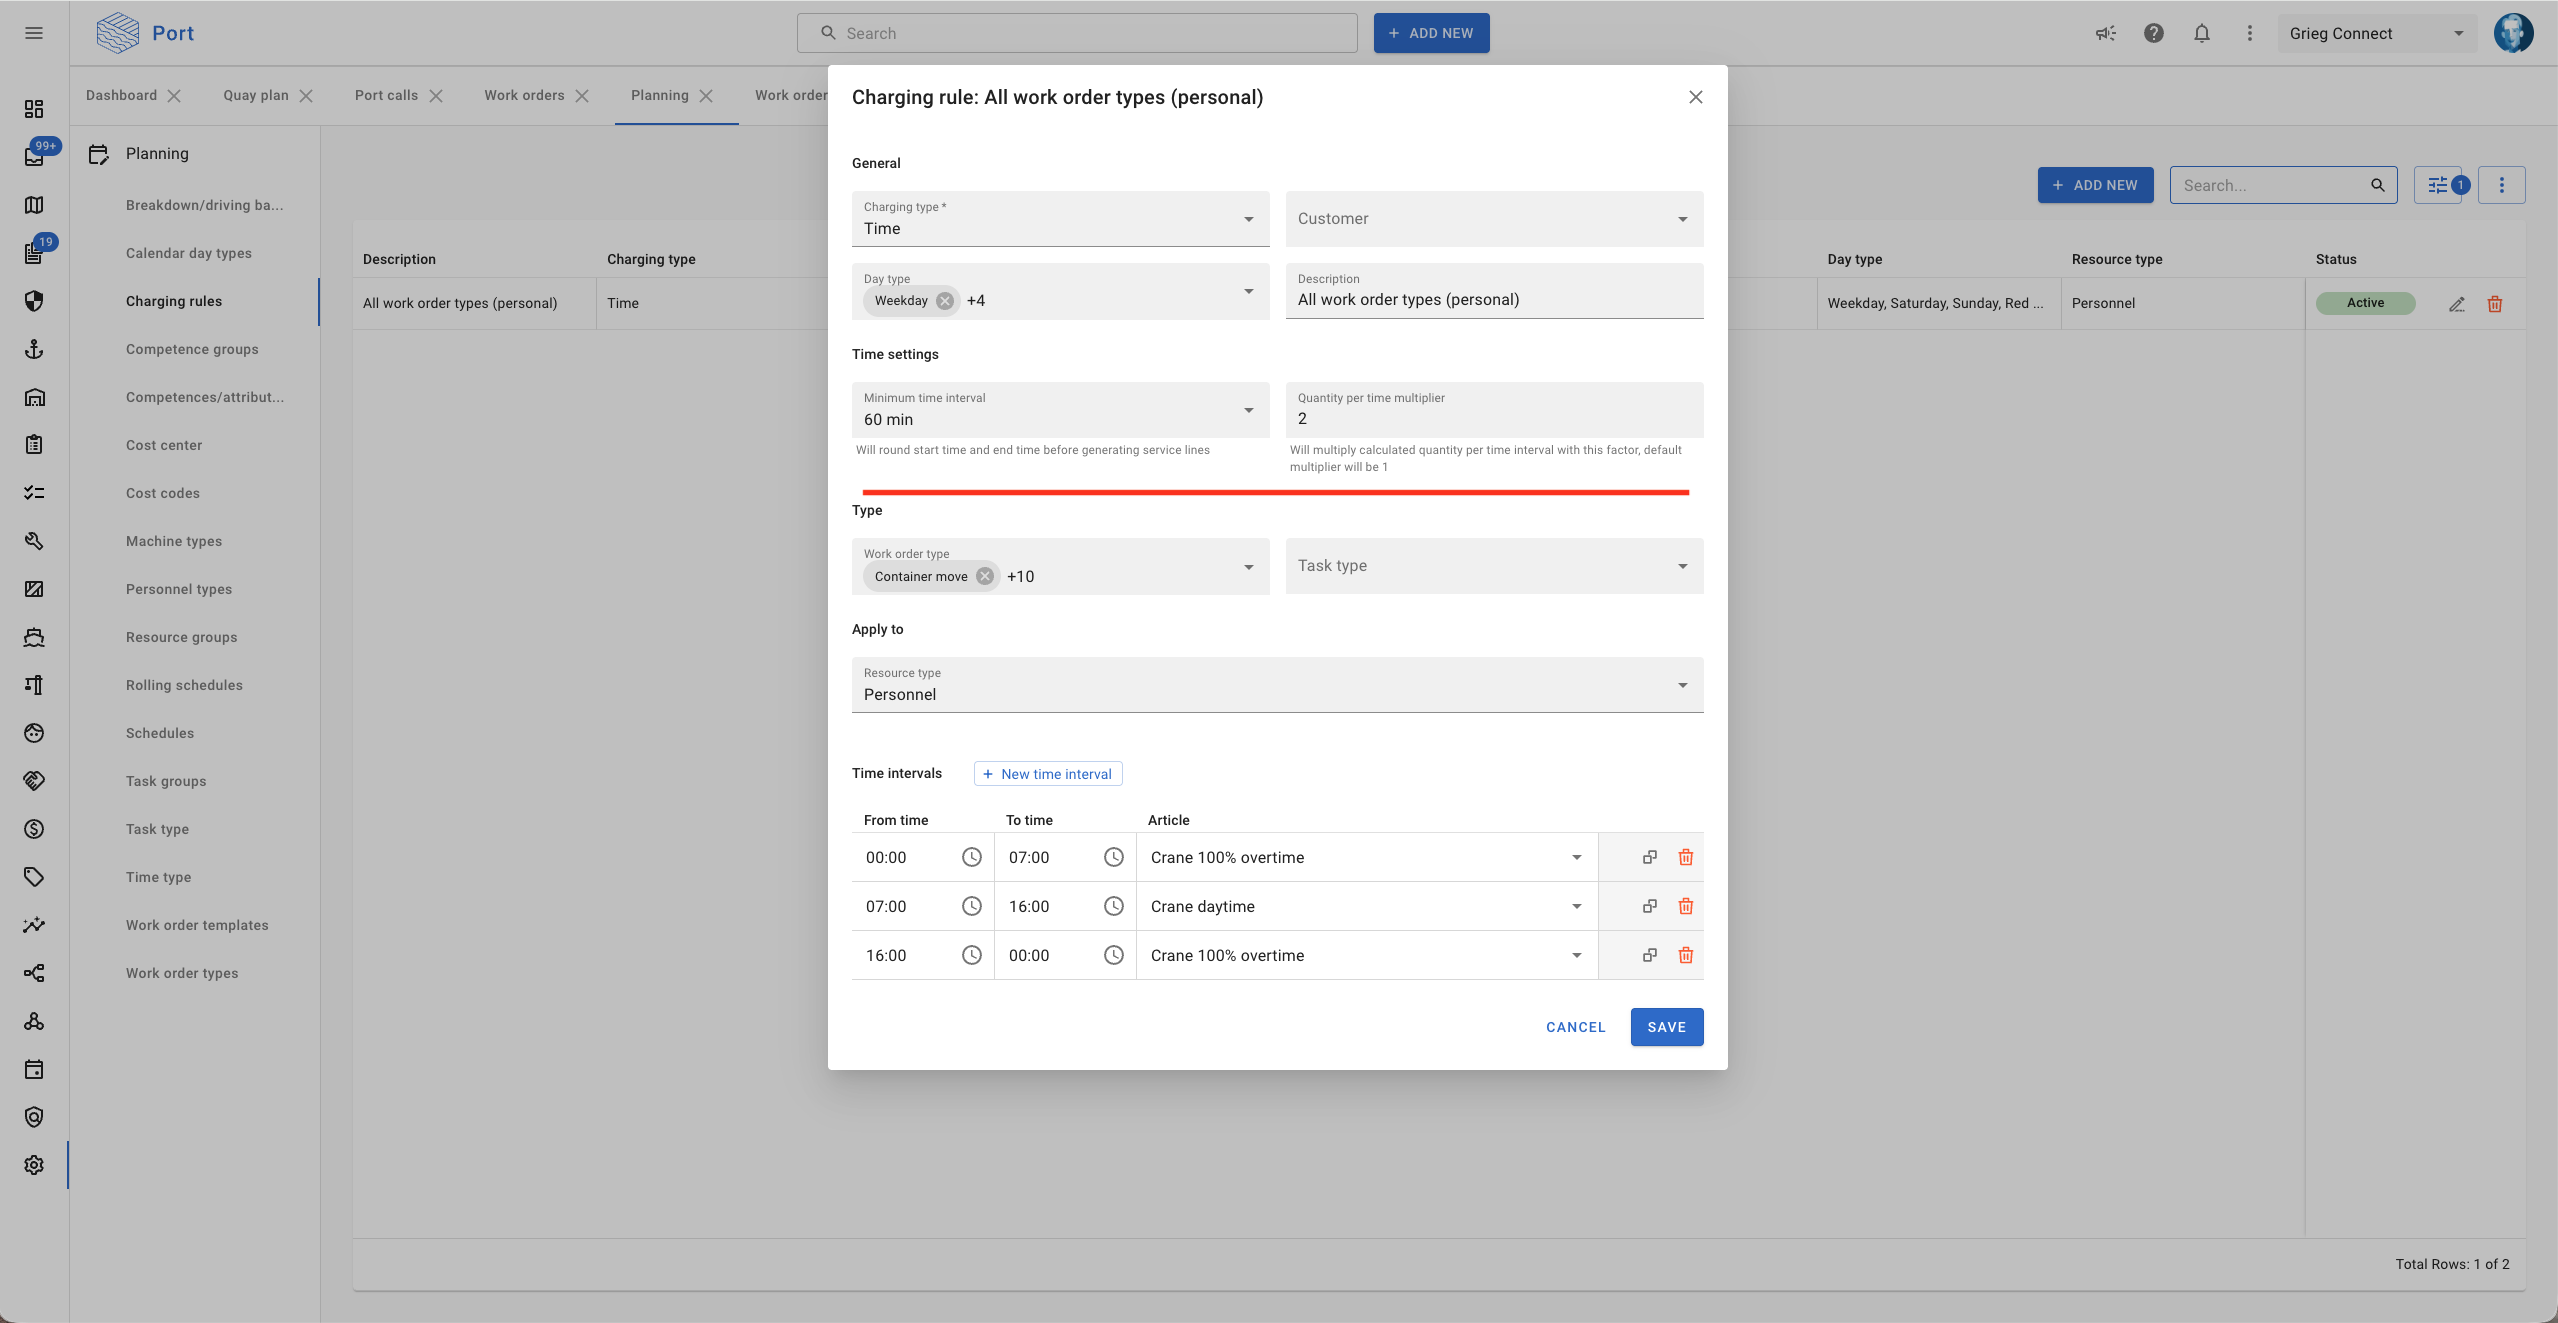
Task: Duplicate the first 00:00–07:00 time interval
Action: (x=1649, y=857)
